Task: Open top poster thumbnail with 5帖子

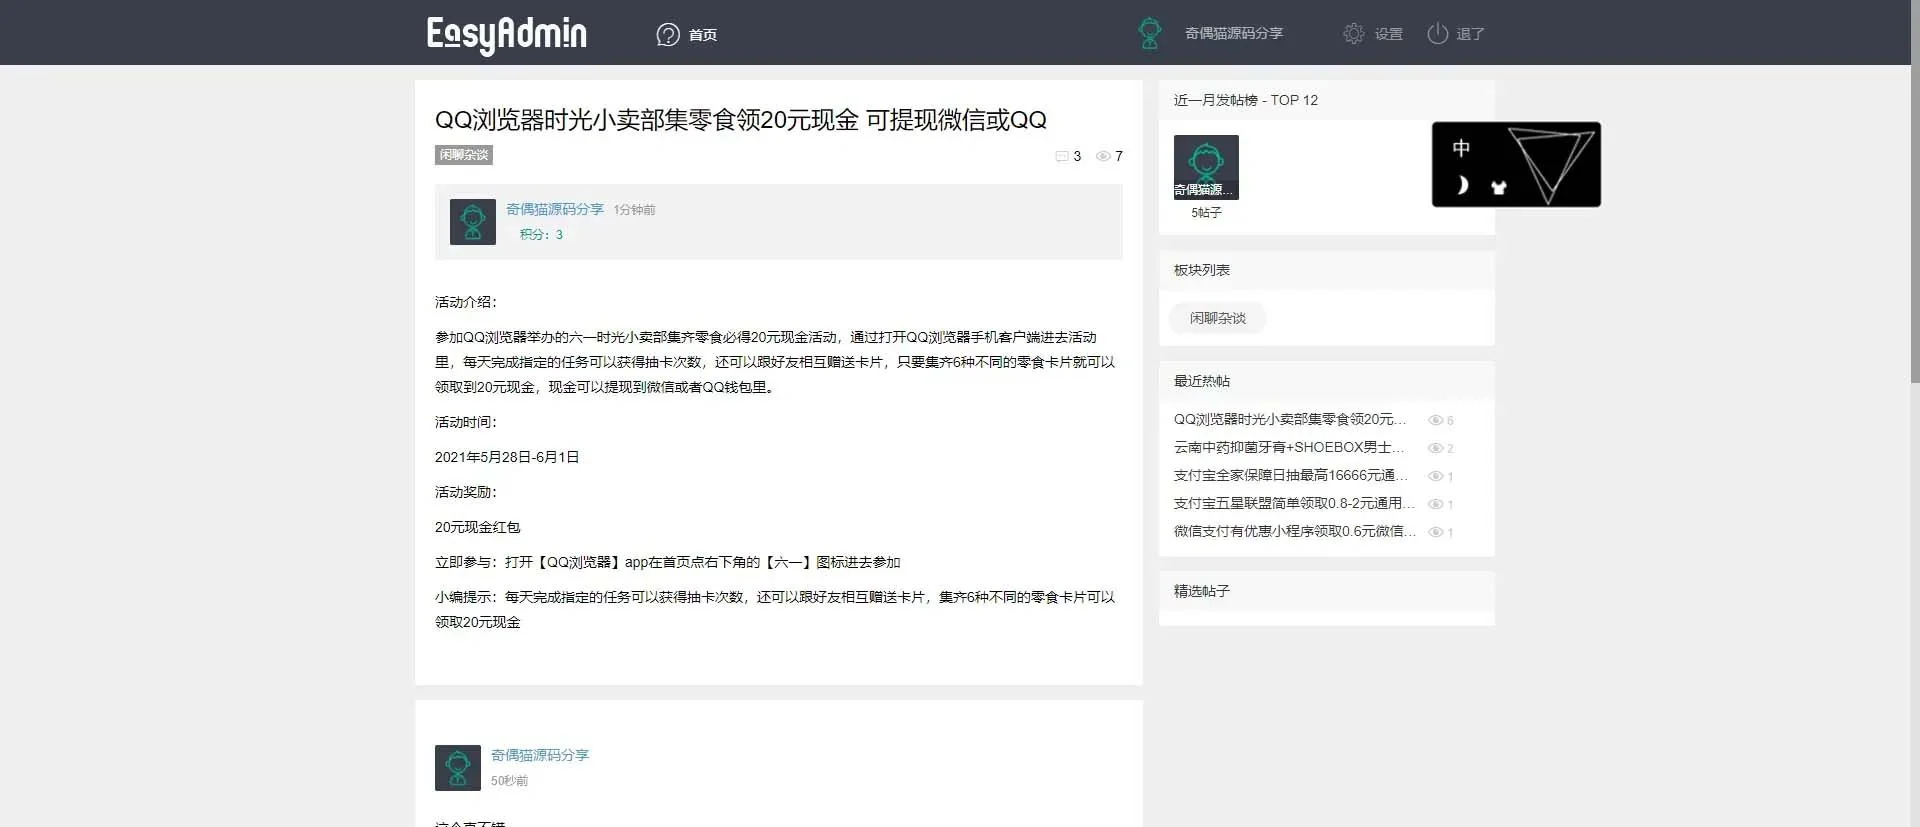Action: [x=1206, y=167]
